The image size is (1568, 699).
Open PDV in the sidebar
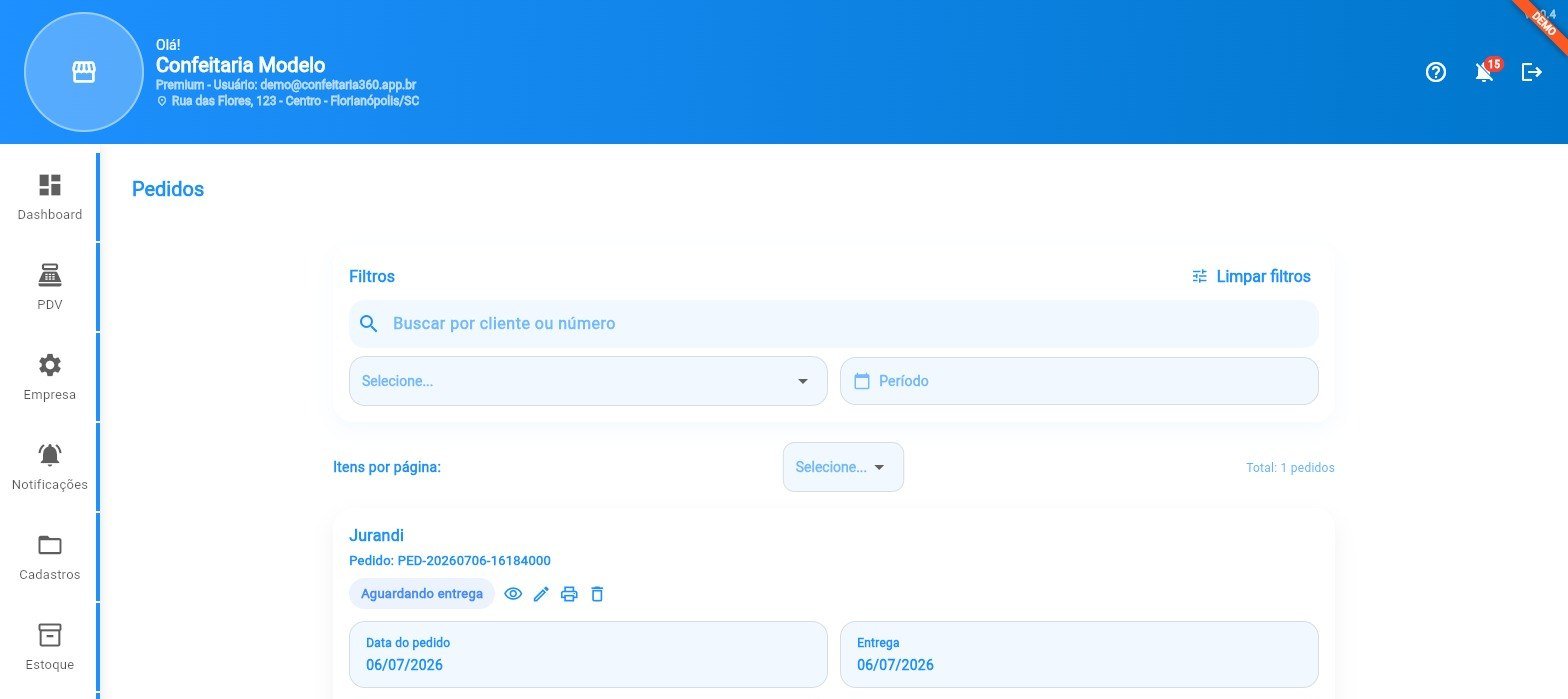pos(50,287)
